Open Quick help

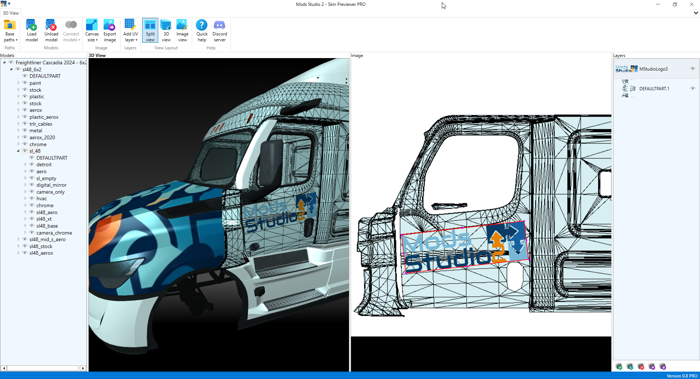202,25
